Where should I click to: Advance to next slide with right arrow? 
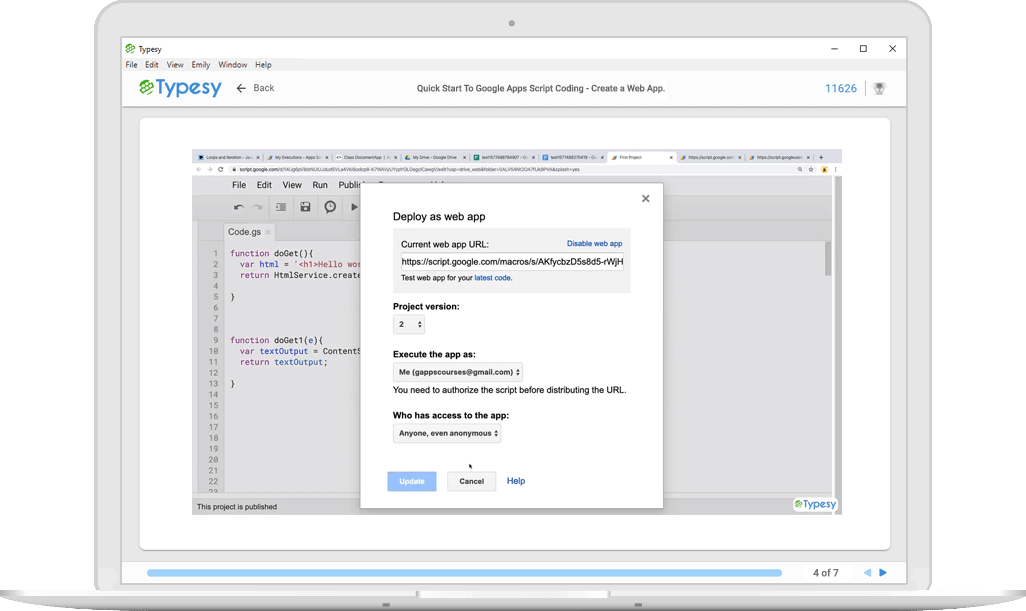883,572
